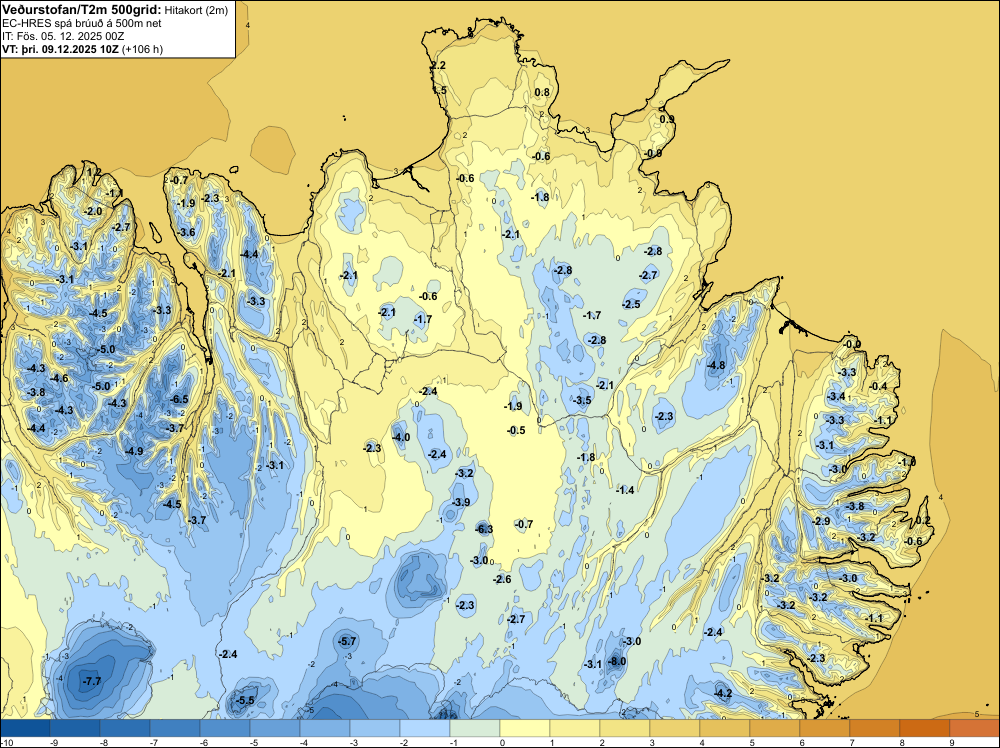The height and width of the screenshot is (748, 1000).
Task: Select the light yellow legend swatch, 0 to 1
Action: click(525, 728)
